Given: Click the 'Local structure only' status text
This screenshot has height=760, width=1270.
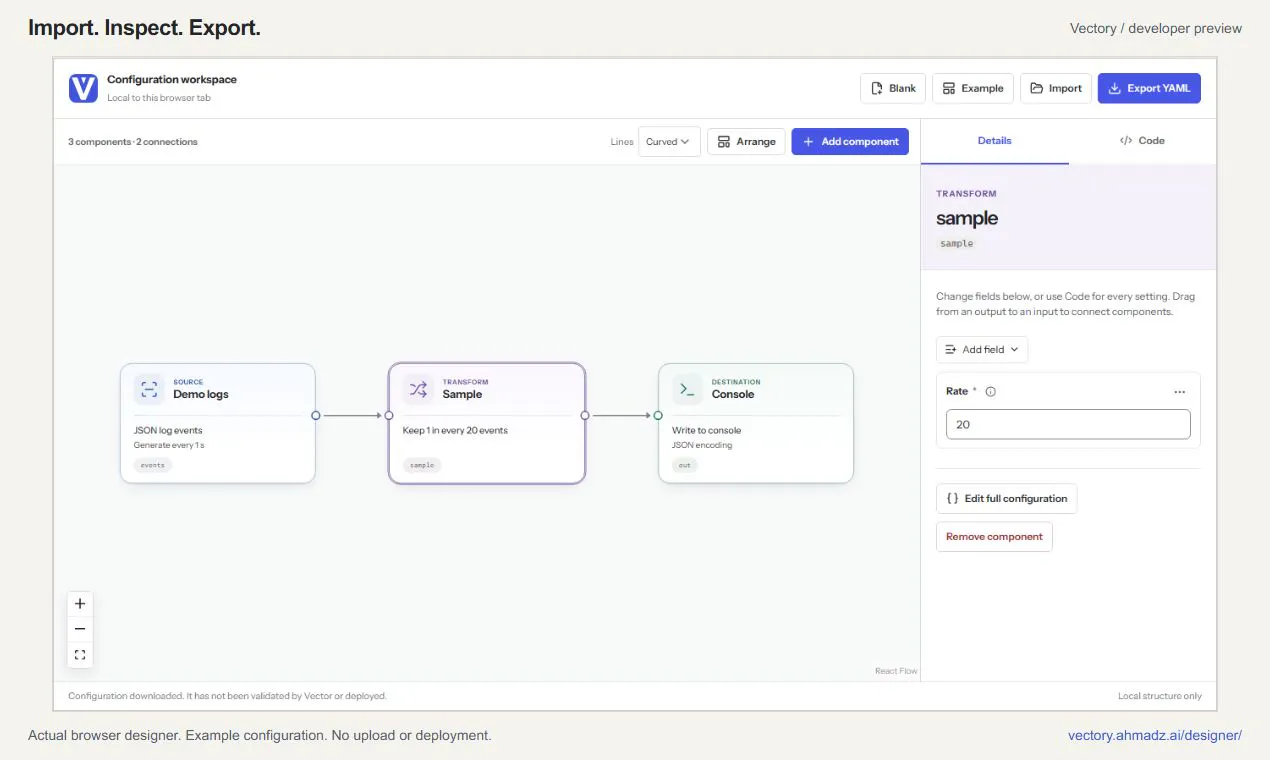Looking at the screenshot, I should coord(1160,696).
